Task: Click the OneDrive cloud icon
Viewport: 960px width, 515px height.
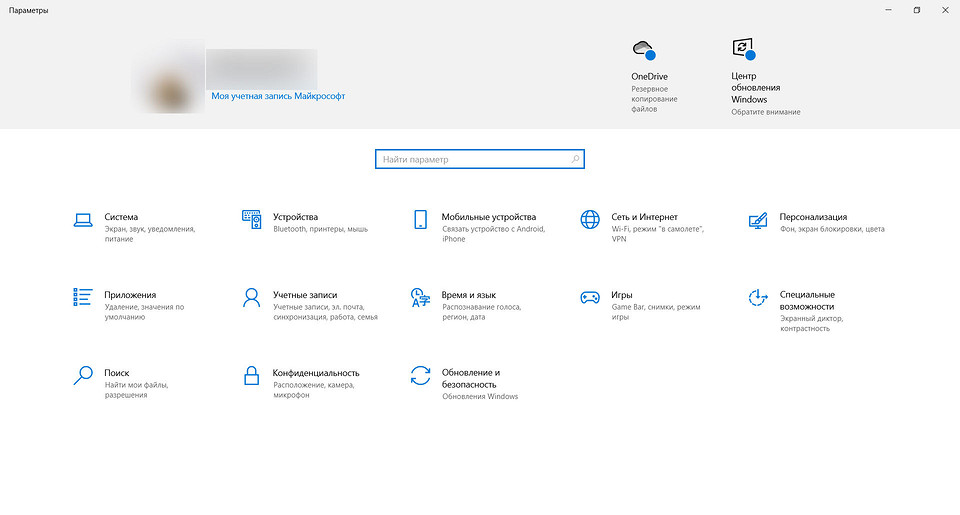Action: pyautogui.click(x=644, y=50)
